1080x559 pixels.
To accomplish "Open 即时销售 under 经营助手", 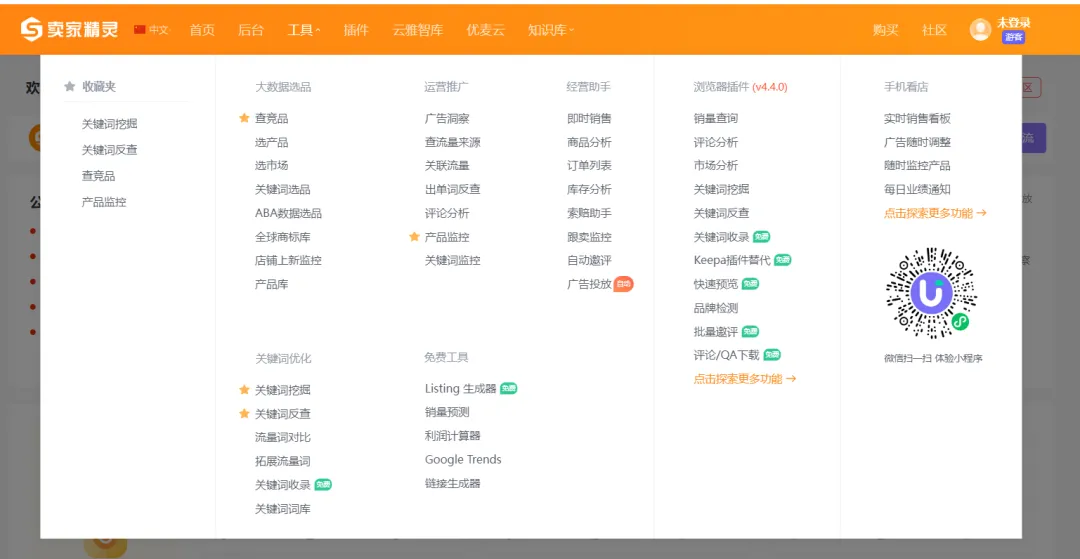I will [589, 118].
